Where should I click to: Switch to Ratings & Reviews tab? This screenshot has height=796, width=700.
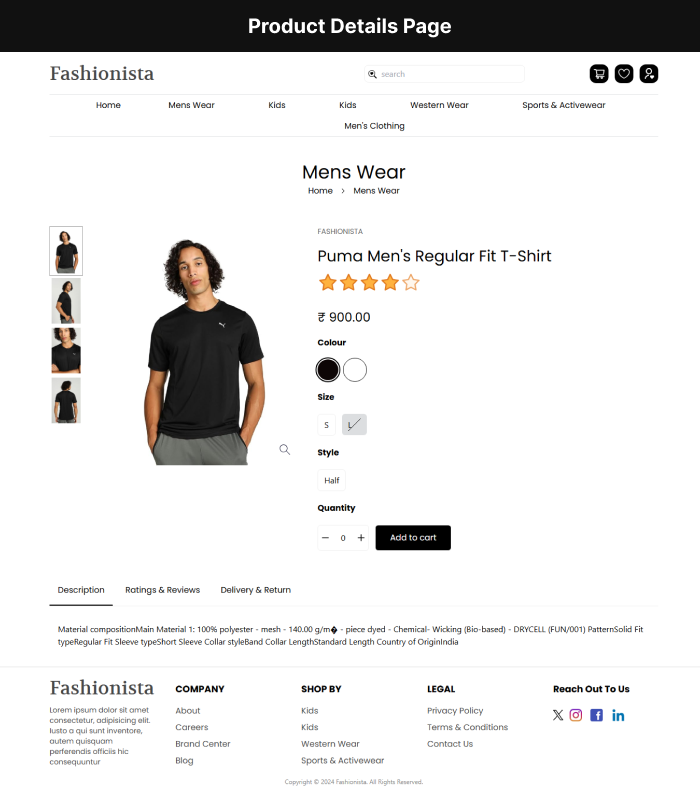162,590
